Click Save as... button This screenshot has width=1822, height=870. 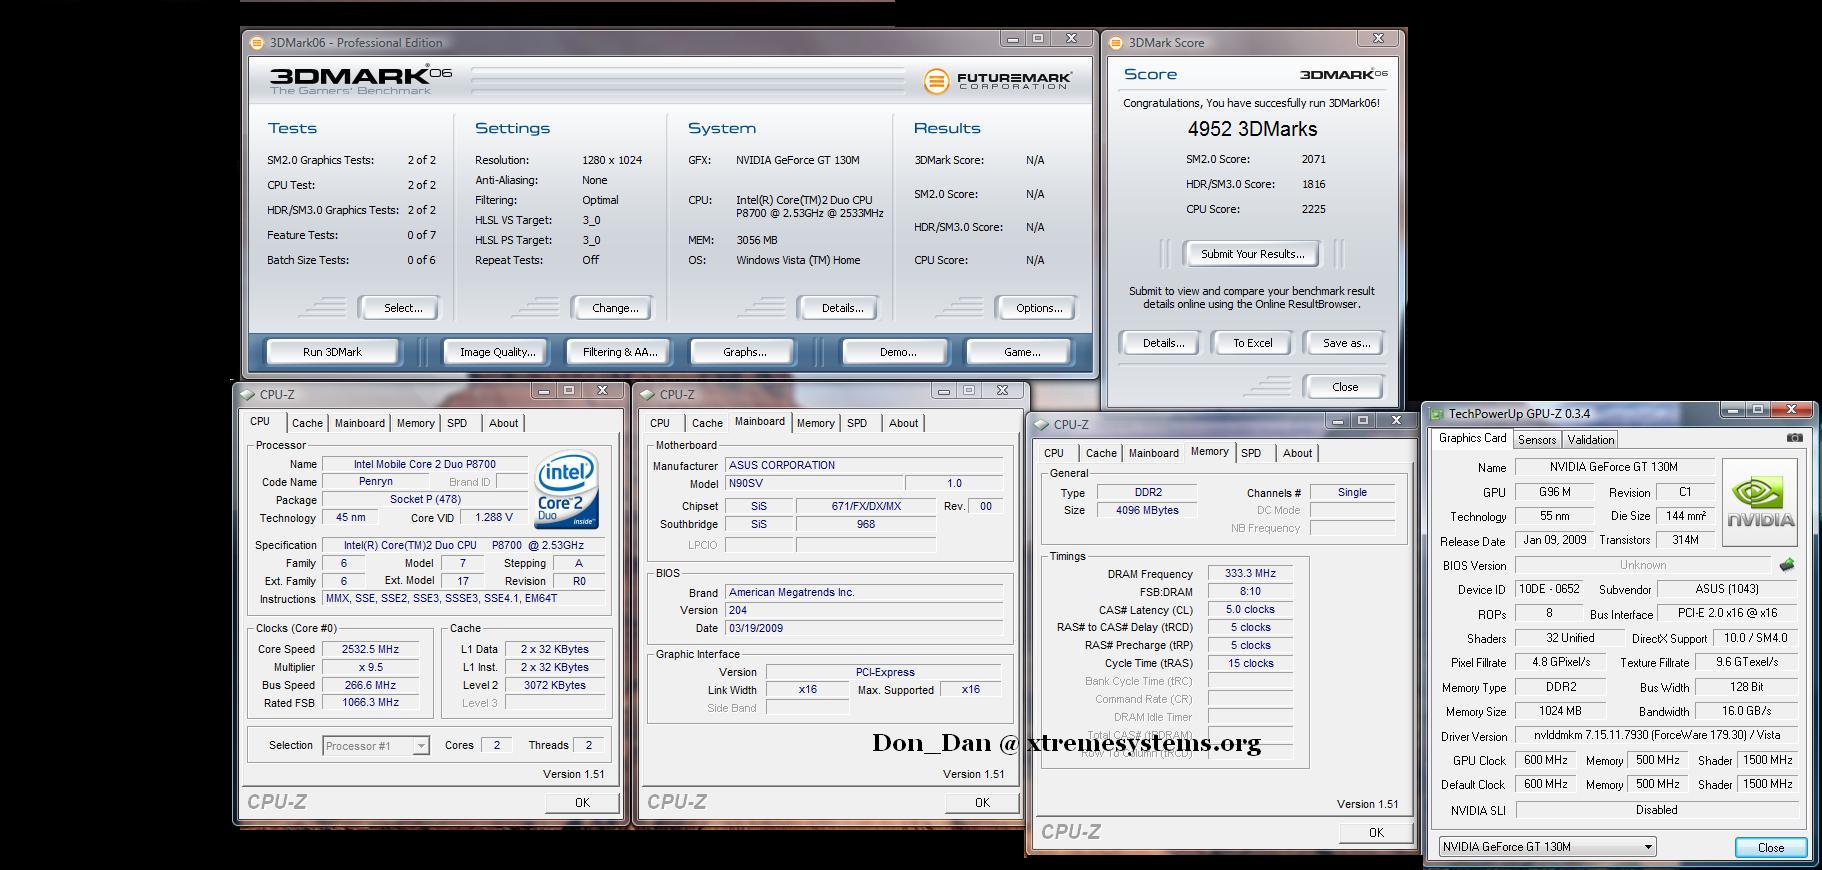click(x=1346, y=343)
